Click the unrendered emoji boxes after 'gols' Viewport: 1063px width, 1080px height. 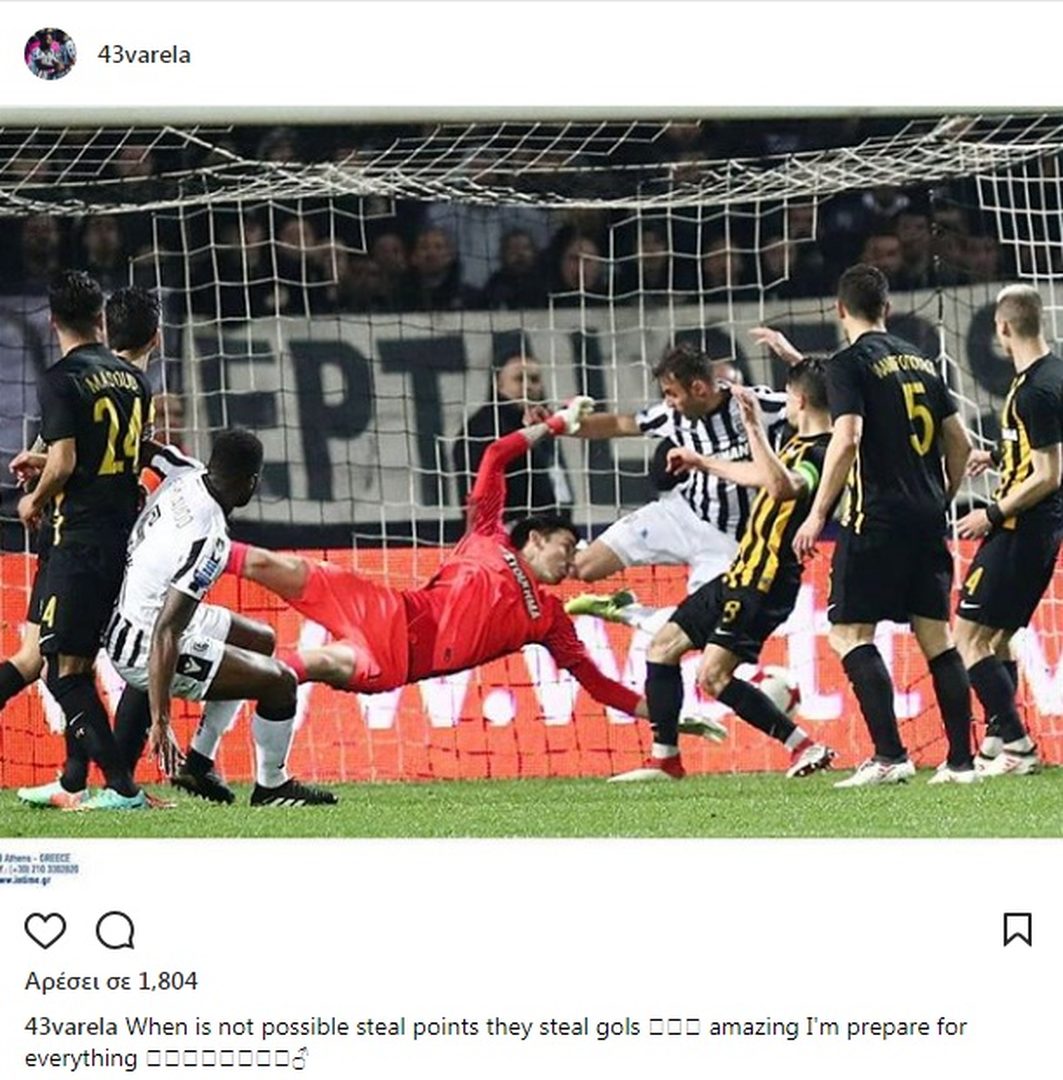point(674,1028)
